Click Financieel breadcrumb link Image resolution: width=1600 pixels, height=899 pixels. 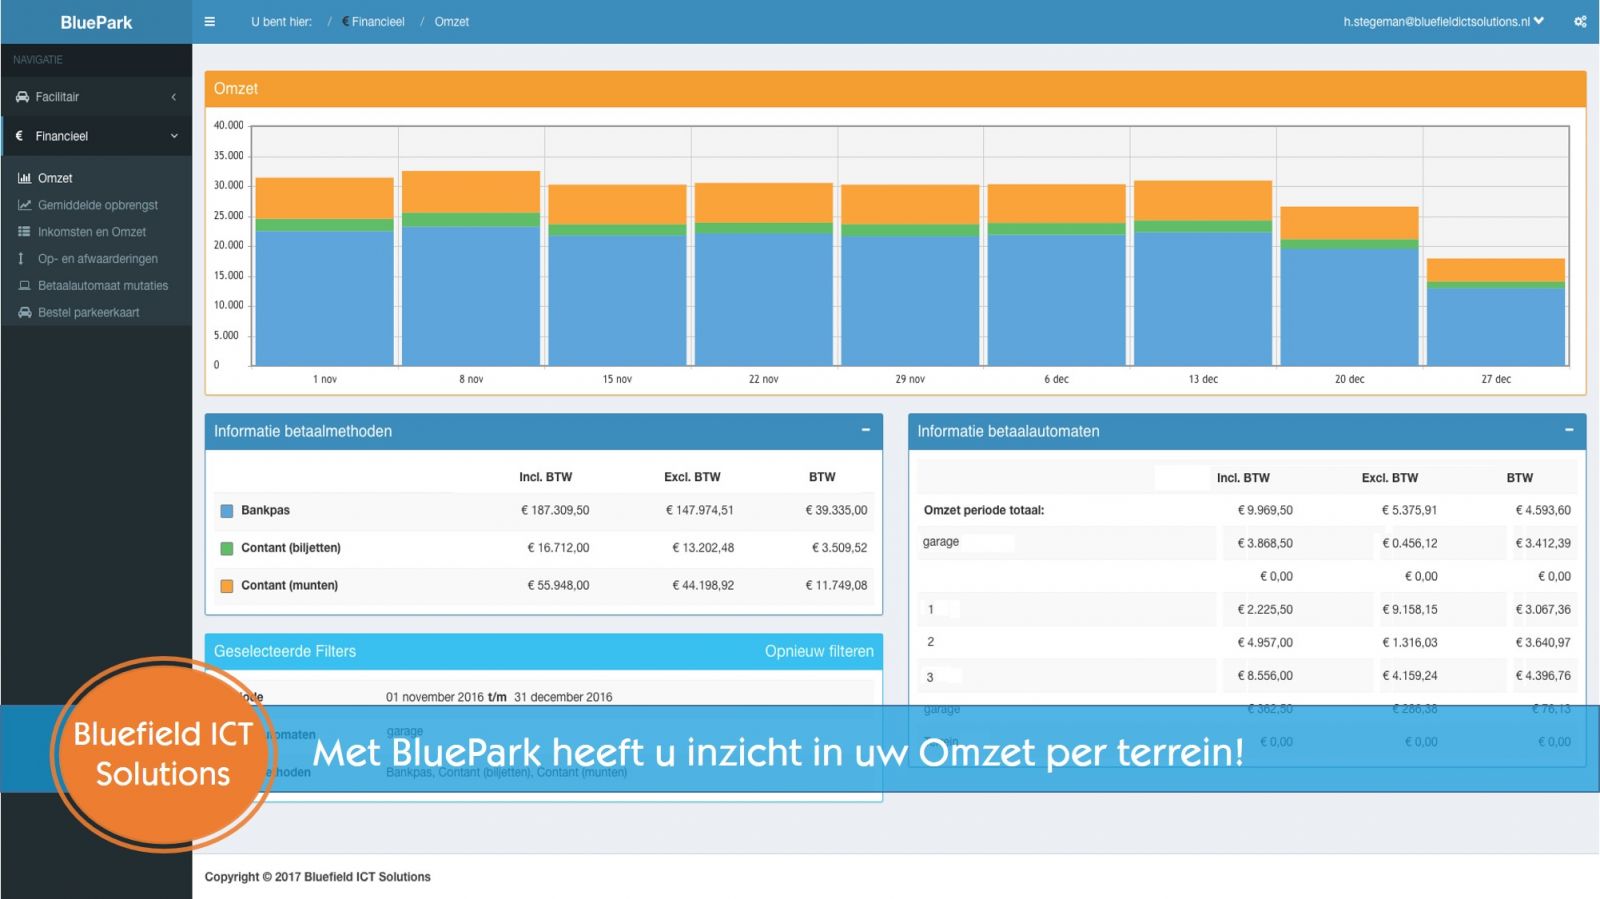(x=373, y=22)
